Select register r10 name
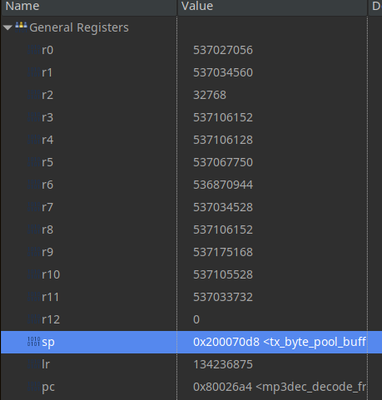This screenshot has width=382, height=400. pos(51,275)
